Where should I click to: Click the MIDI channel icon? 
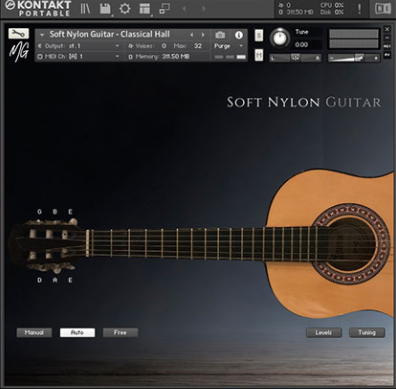point(40,57)
